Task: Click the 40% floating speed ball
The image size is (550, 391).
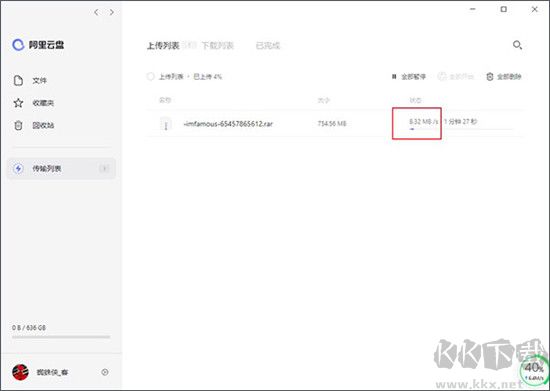Action: 534,371
